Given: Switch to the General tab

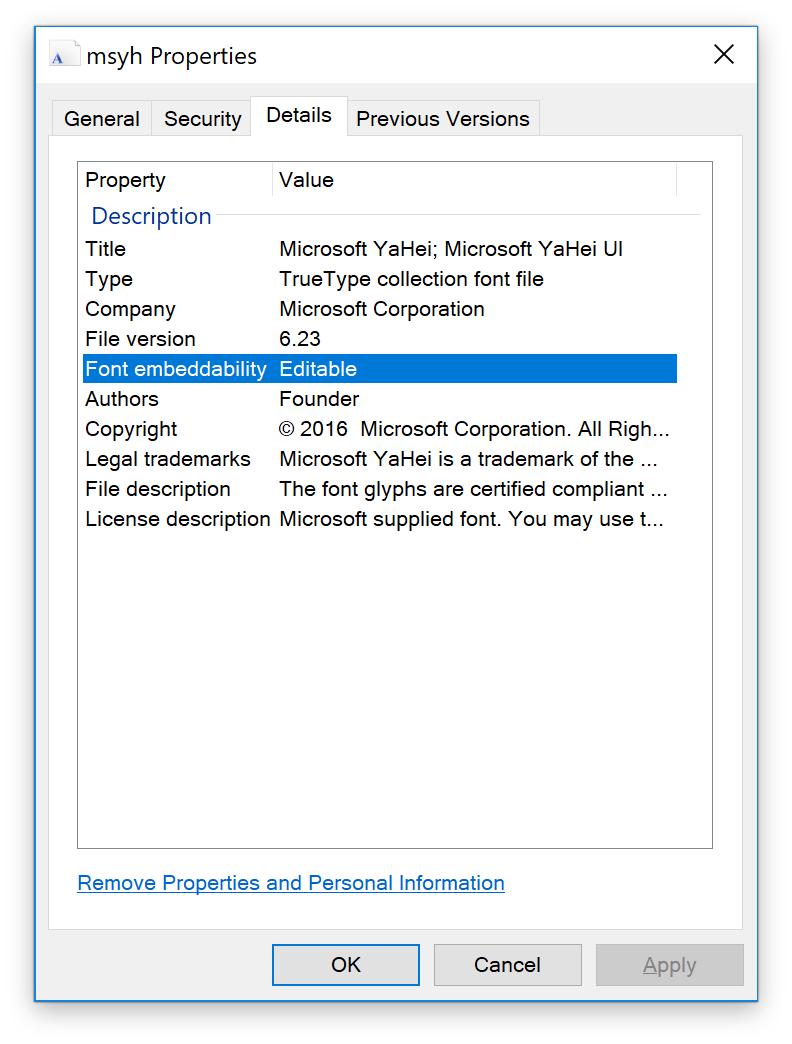Looking at the screenshot, I should 101,119.
